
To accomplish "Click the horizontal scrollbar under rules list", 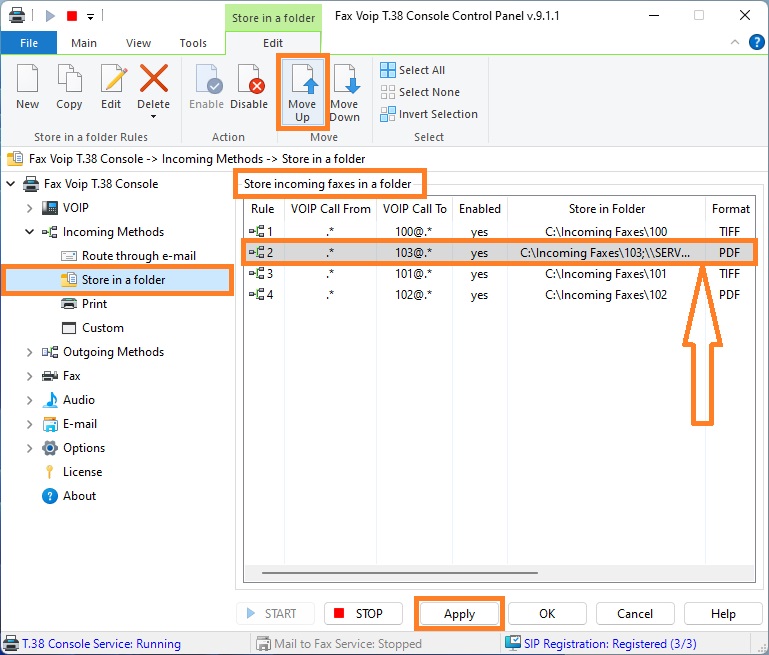I will pyautogui.click(x=400, y=572).
